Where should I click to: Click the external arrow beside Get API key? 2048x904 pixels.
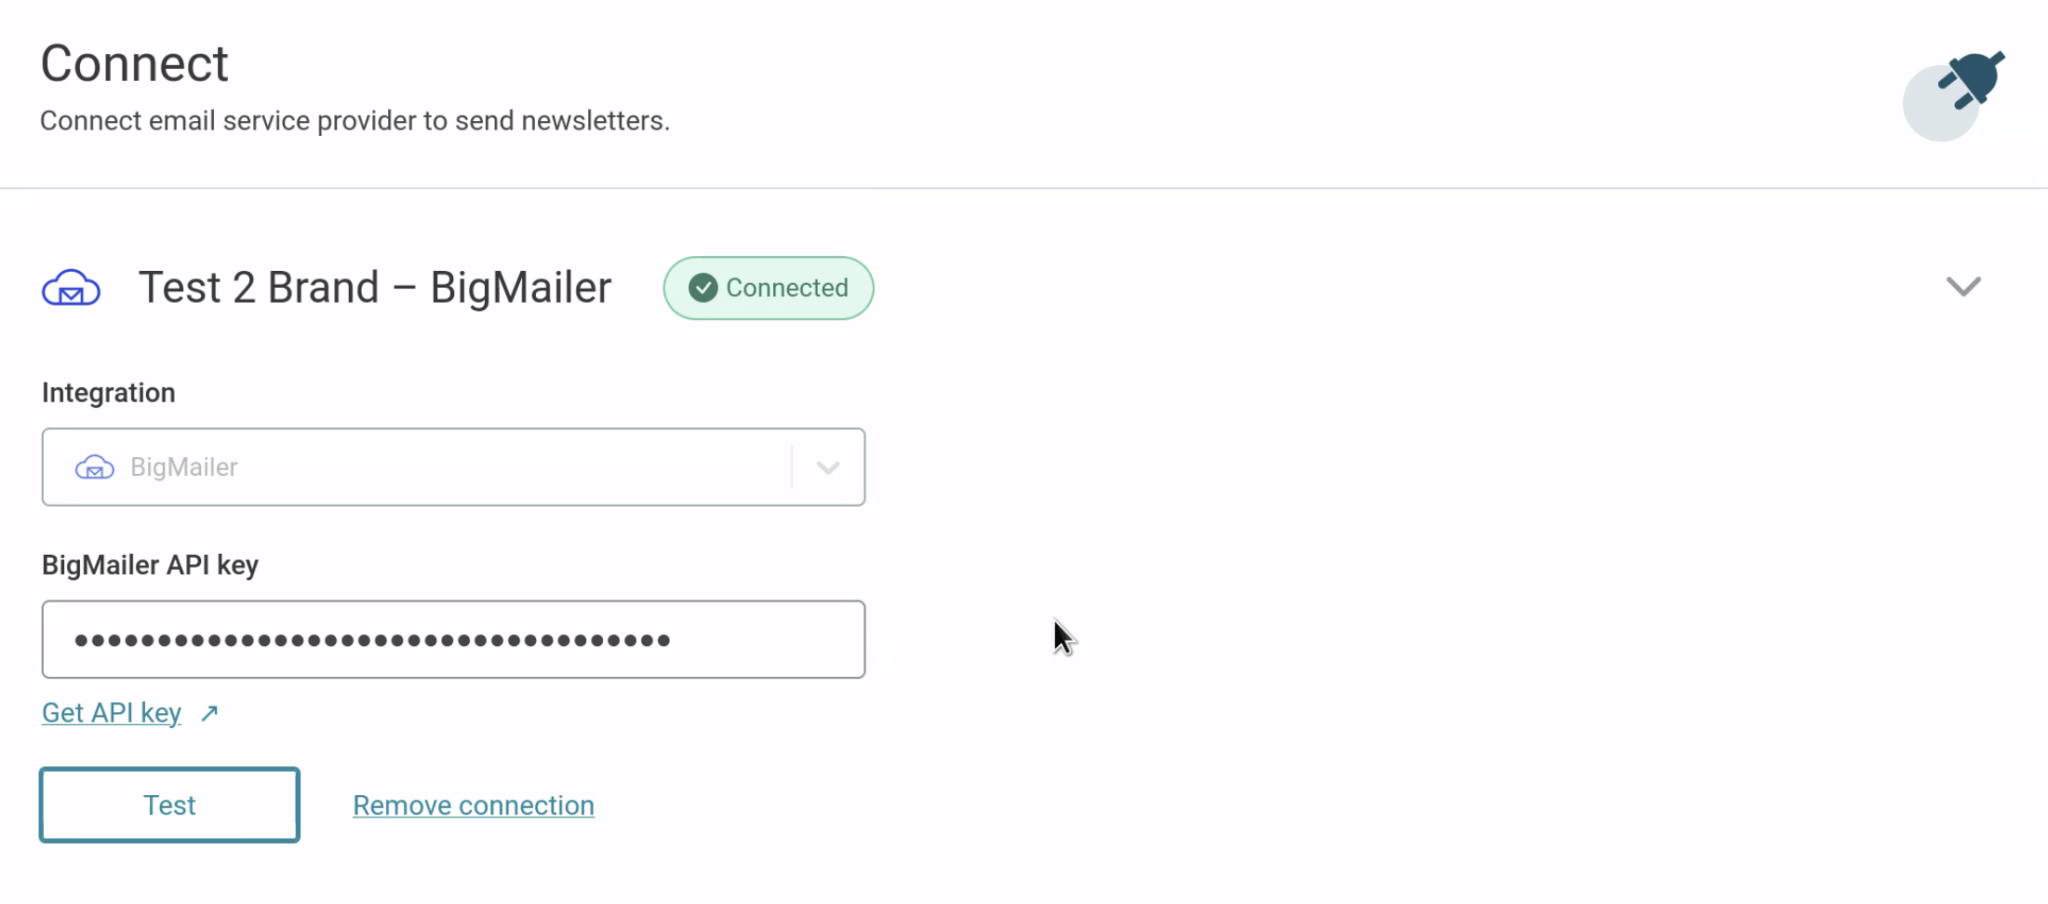tap(209, 713)
